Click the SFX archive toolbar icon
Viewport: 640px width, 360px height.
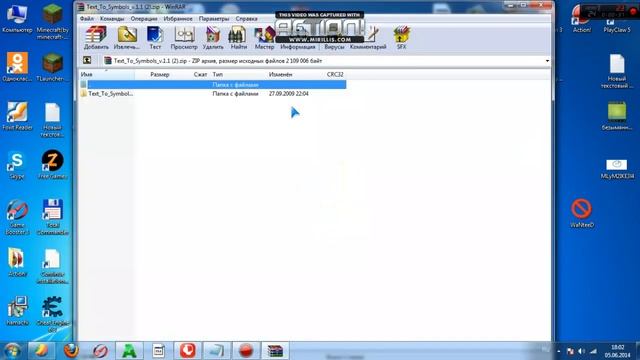tap(401, 38)
